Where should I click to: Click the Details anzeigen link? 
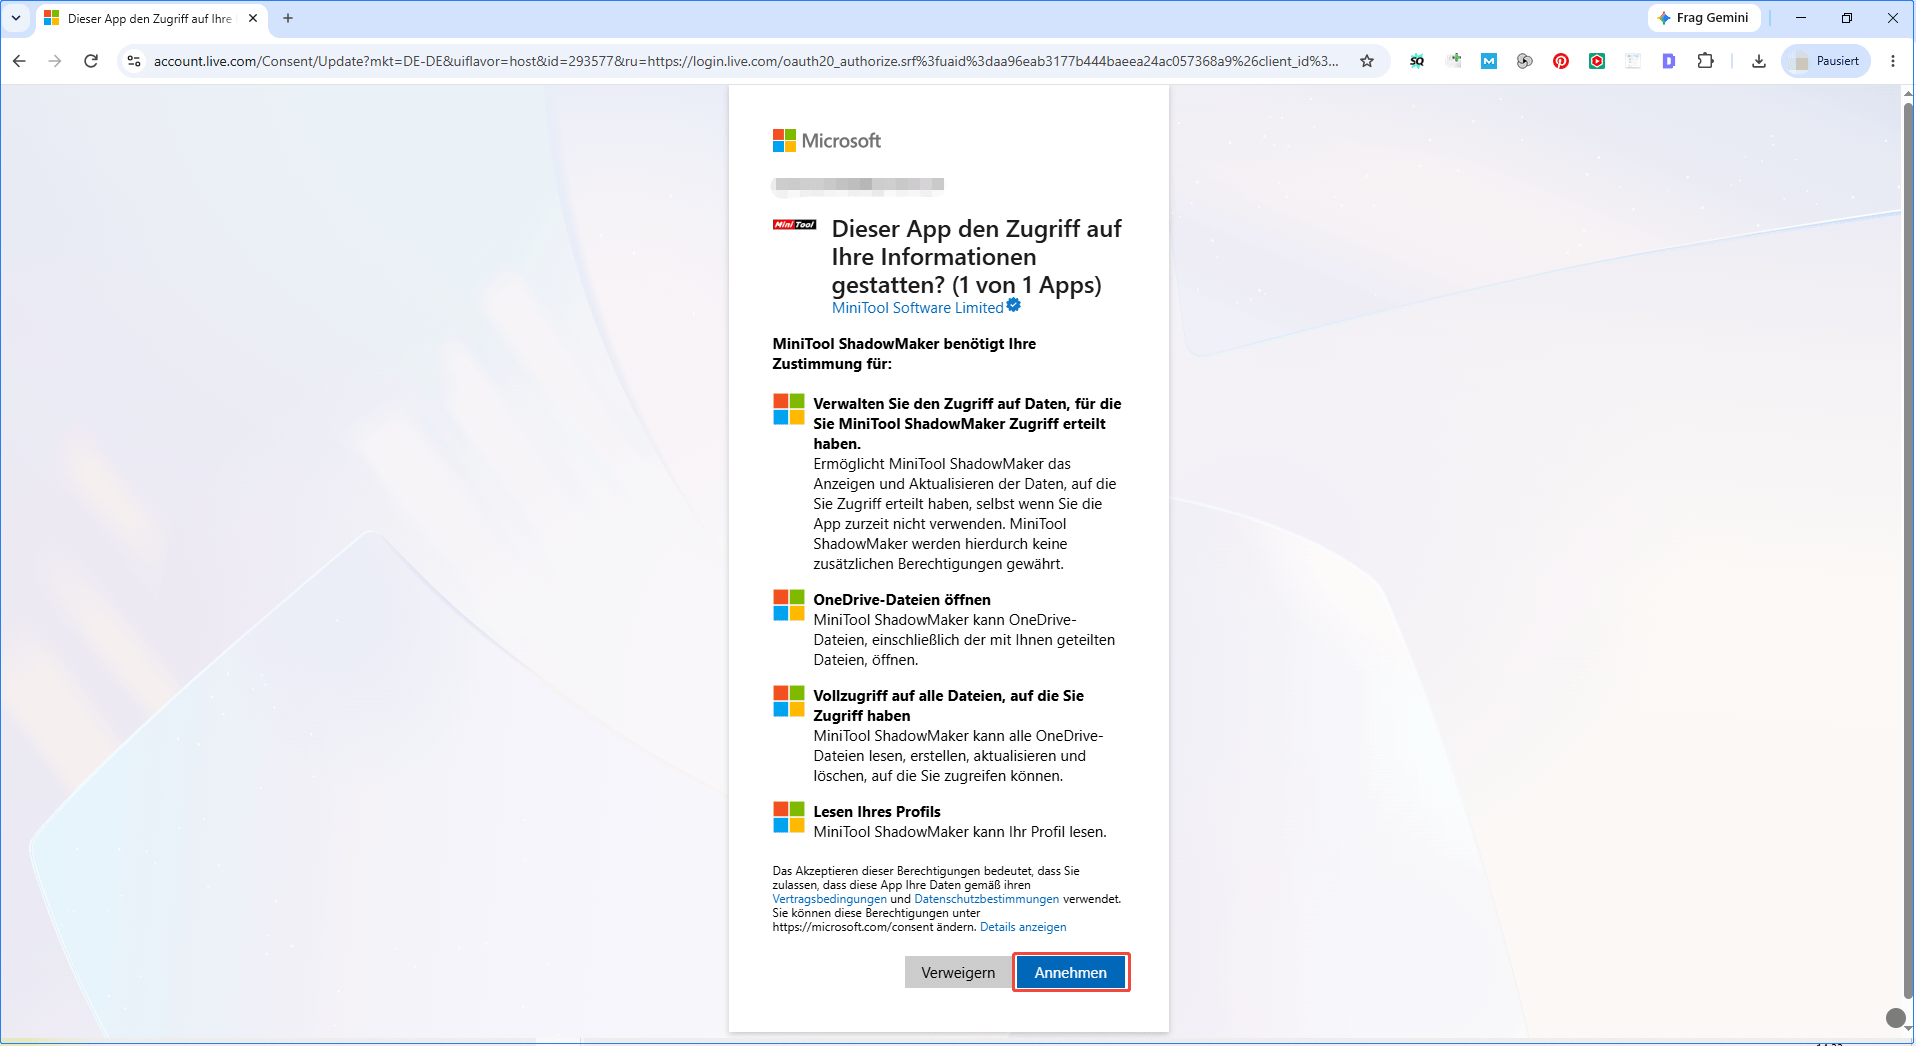1023,927
